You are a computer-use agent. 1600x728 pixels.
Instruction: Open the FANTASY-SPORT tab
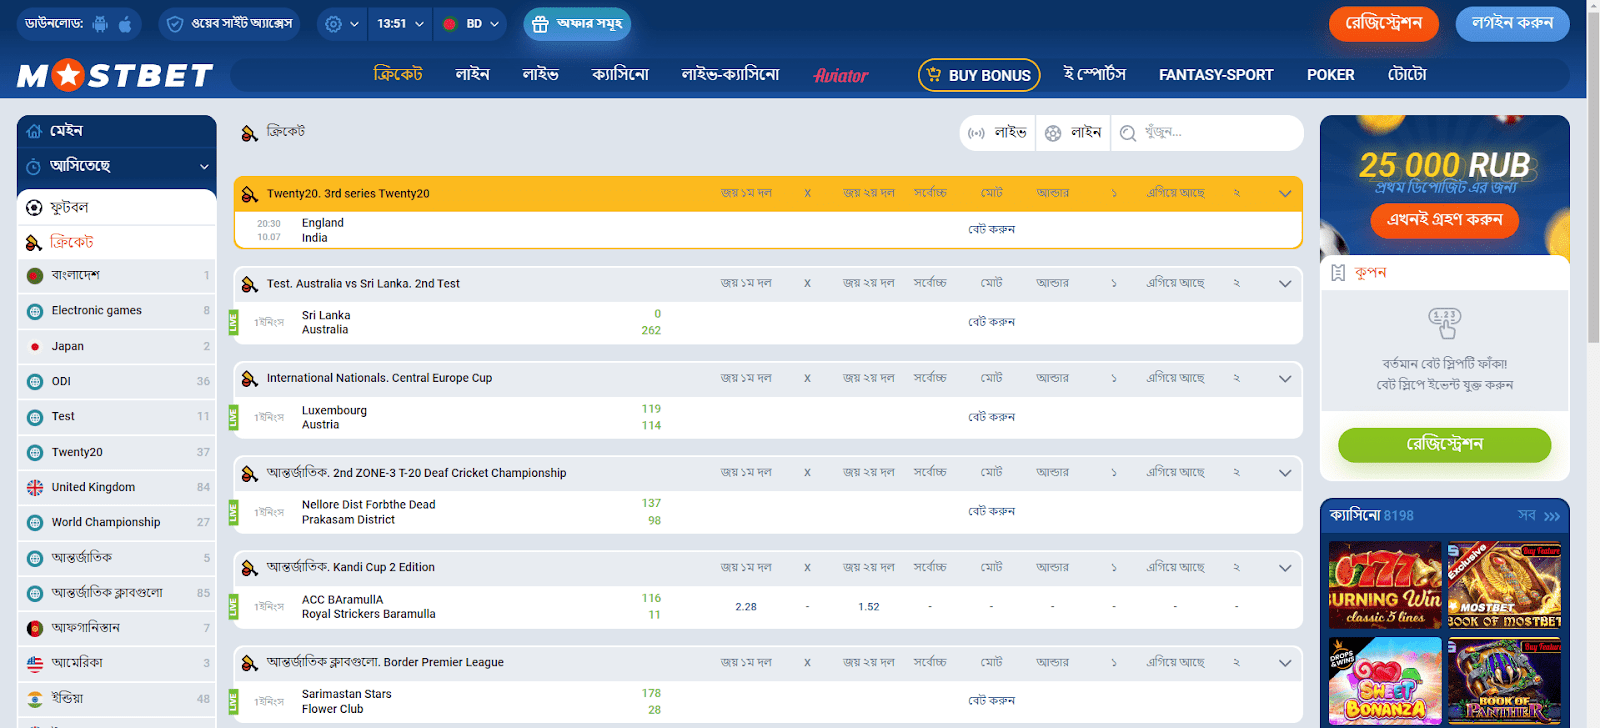[1216, 75]
